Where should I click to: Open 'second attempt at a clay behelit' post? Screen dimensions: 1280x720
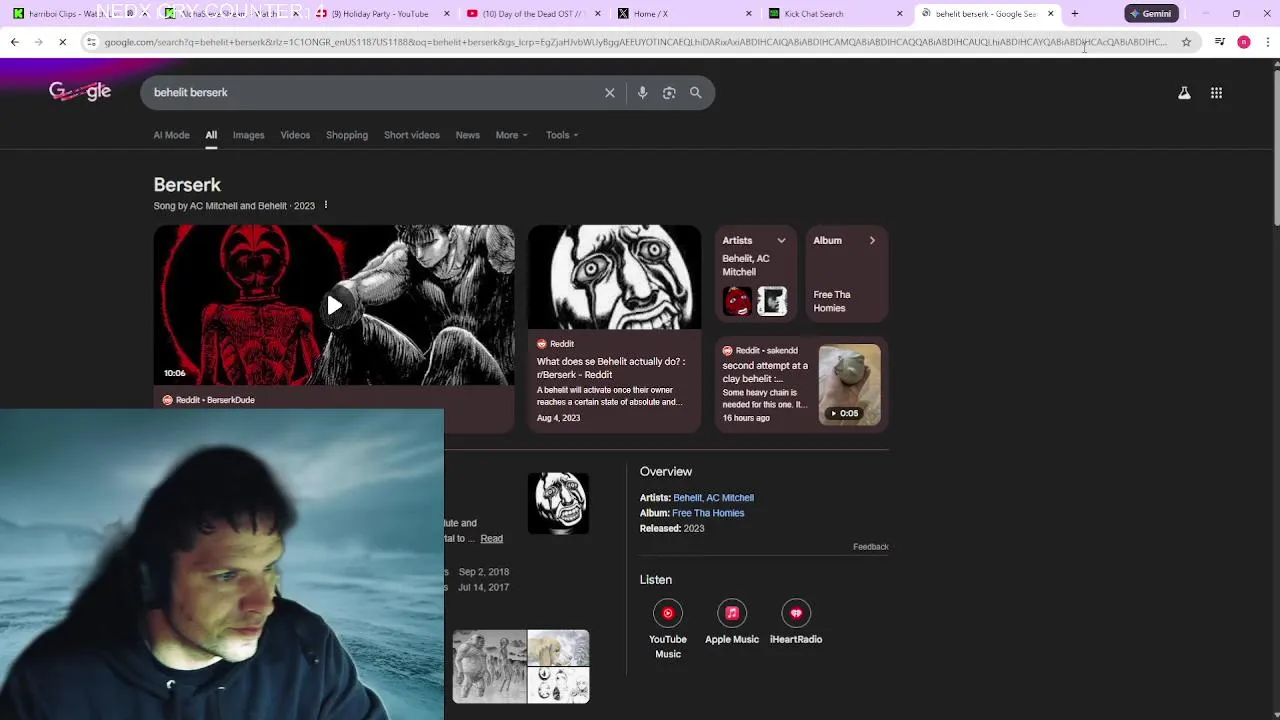765,372
